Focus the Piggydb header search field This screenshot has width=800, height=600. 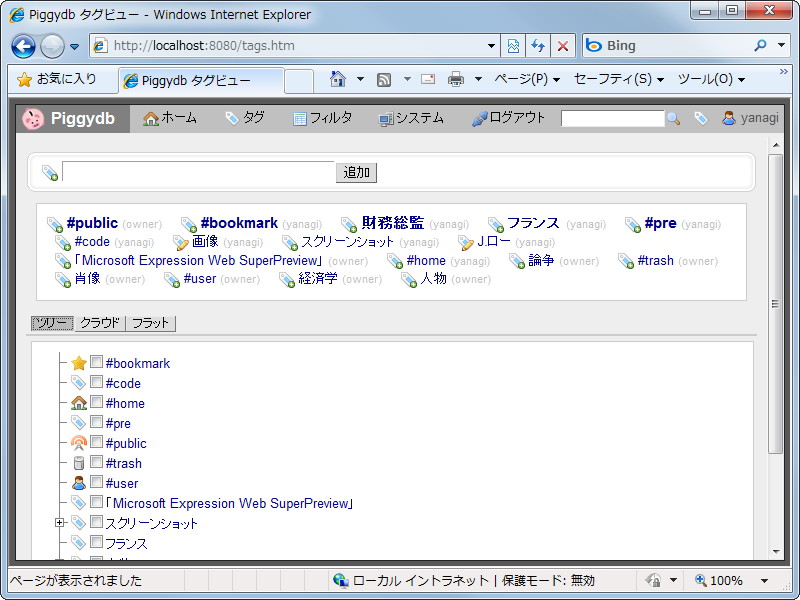613,118
